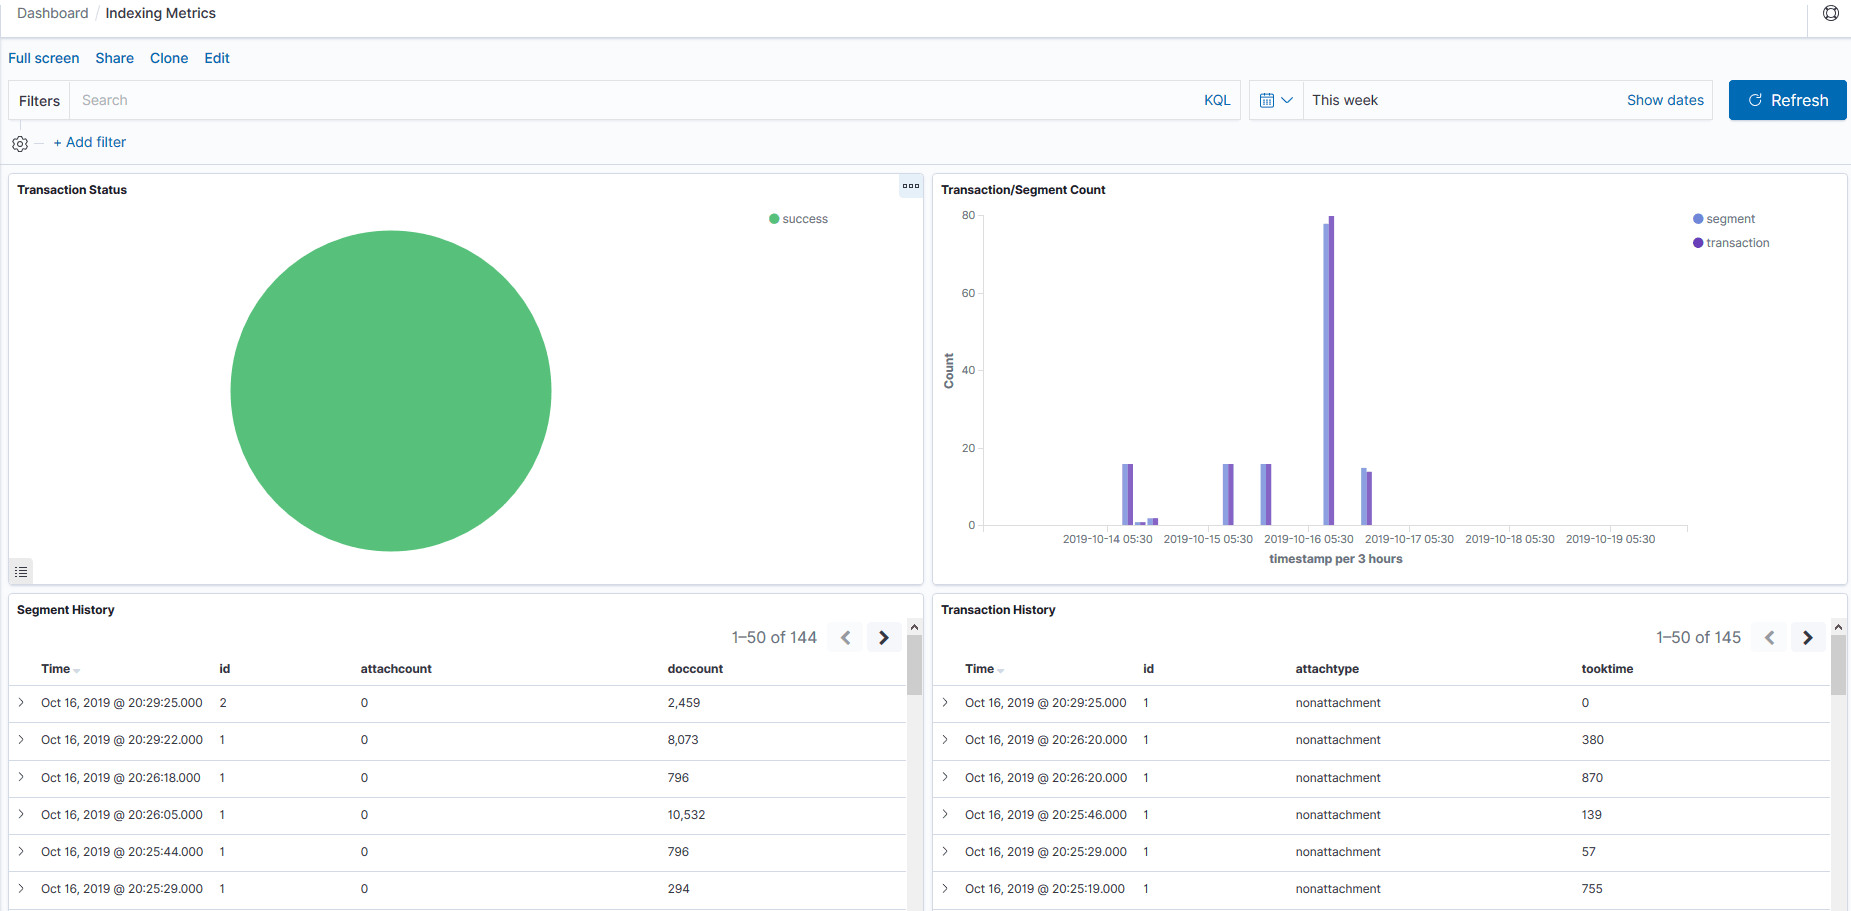Toggle the success legend entry

797,218
